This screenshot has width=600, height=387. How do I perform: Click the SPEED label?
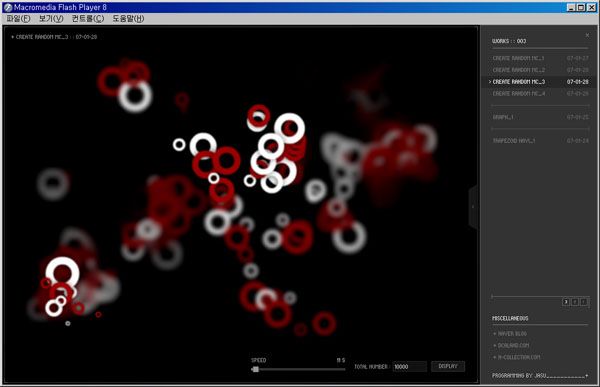259,360
